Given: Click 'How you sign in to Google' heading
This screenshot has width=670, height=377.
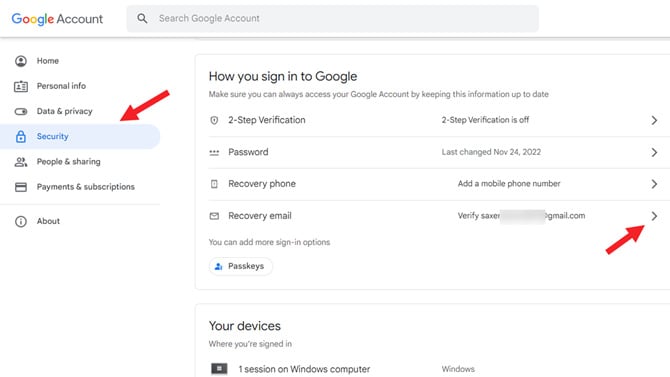Looking at the screenshot, I should (283, 76).
